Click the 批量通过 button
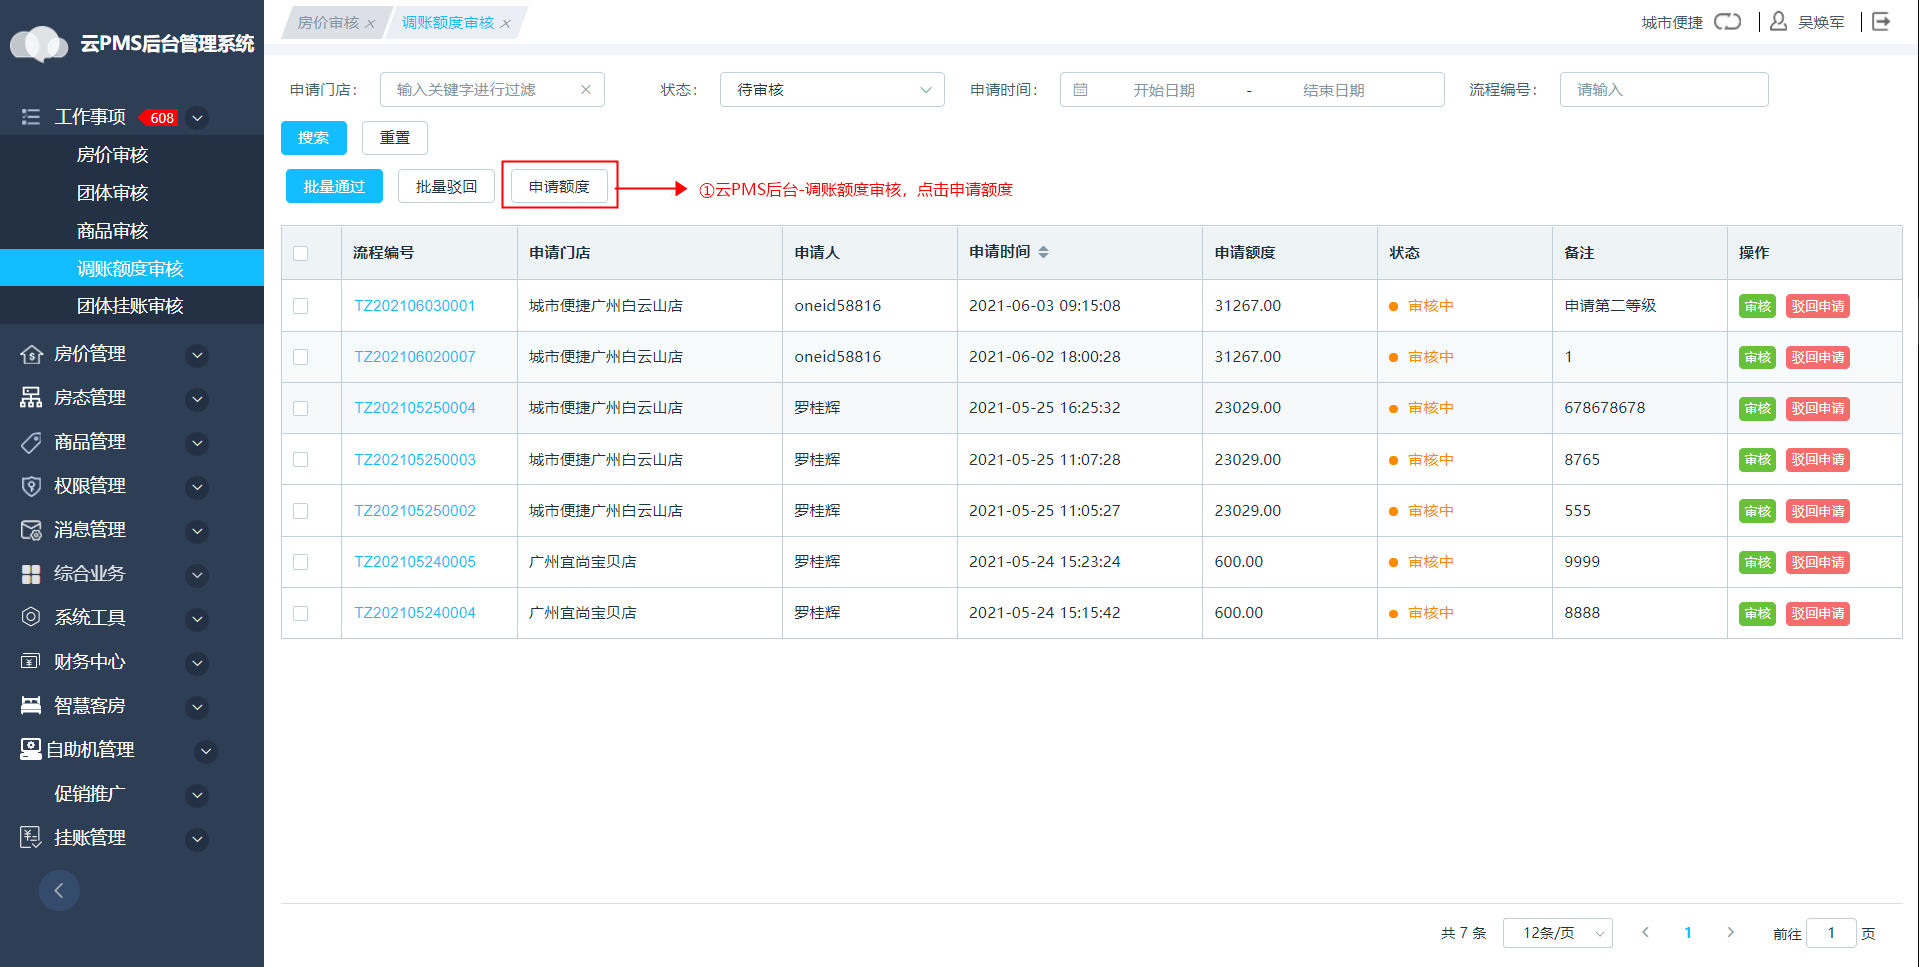Screen dimensions: 1919x967 (334, 186)
